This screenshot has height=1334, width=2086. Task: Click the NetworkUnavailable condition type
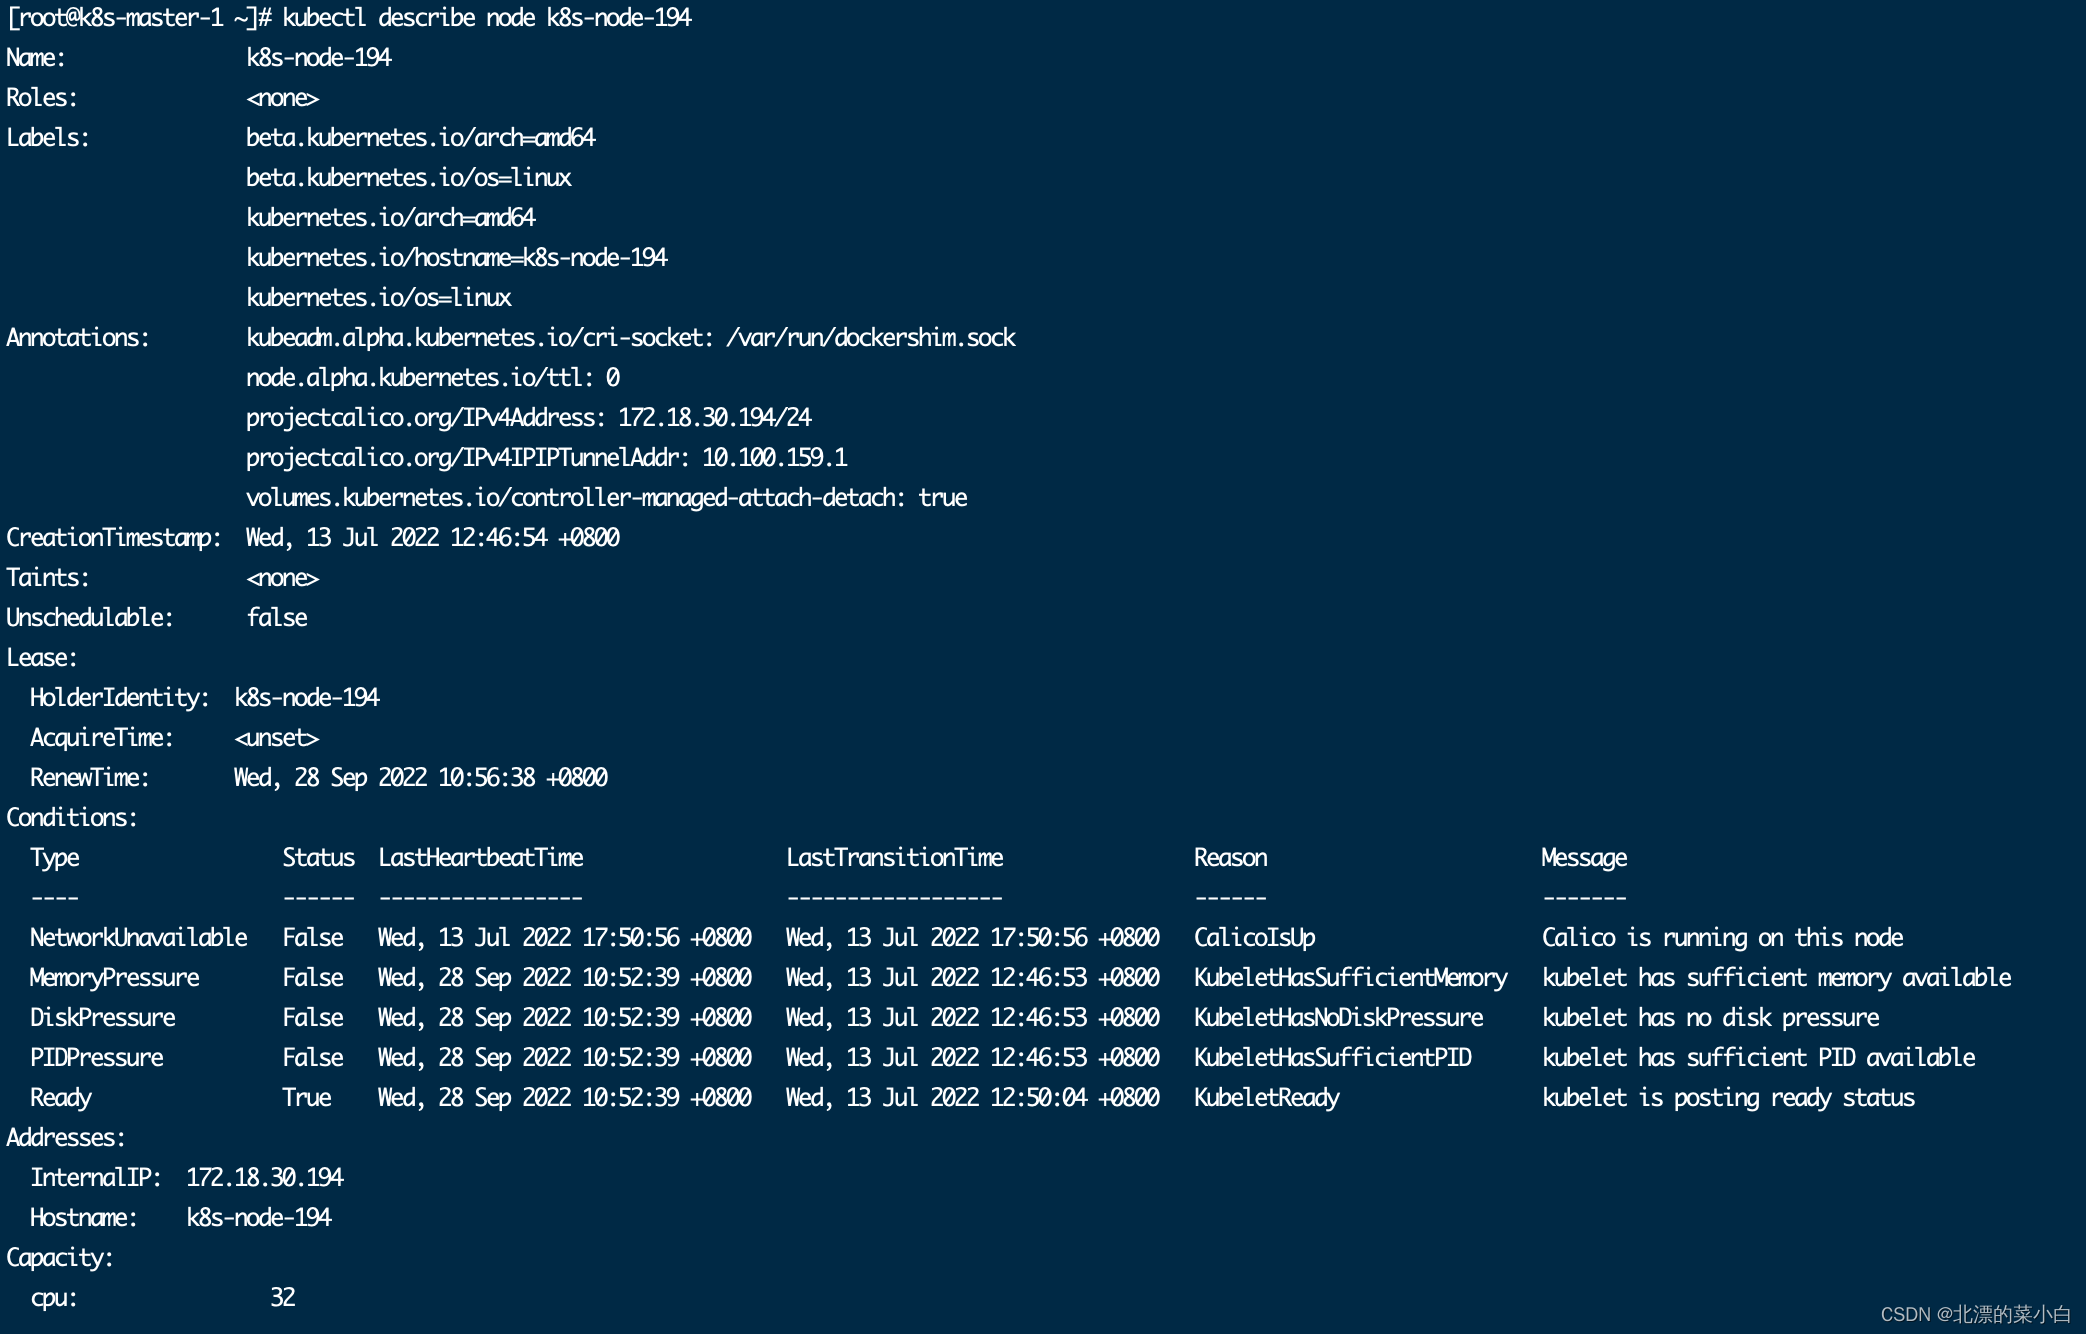[138, 938]
